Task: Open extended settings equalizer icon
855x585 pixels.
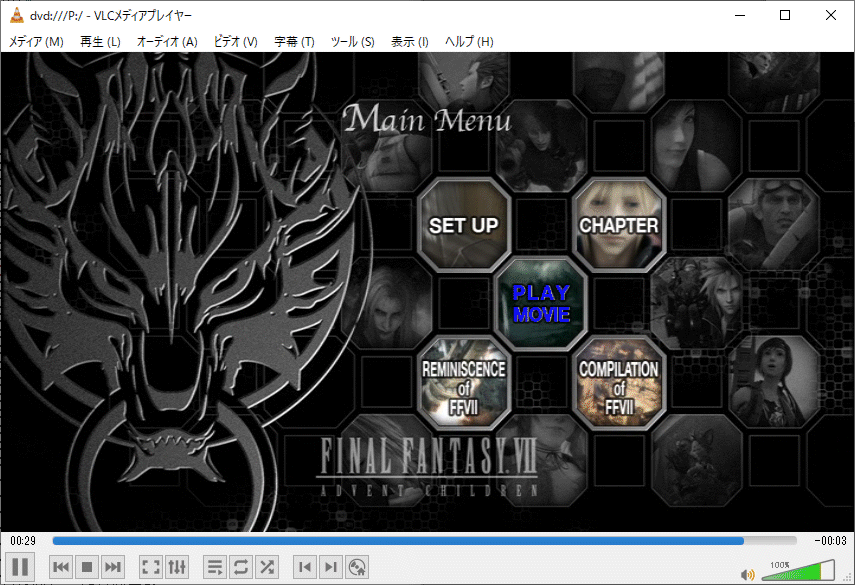Action: [177, 567]
